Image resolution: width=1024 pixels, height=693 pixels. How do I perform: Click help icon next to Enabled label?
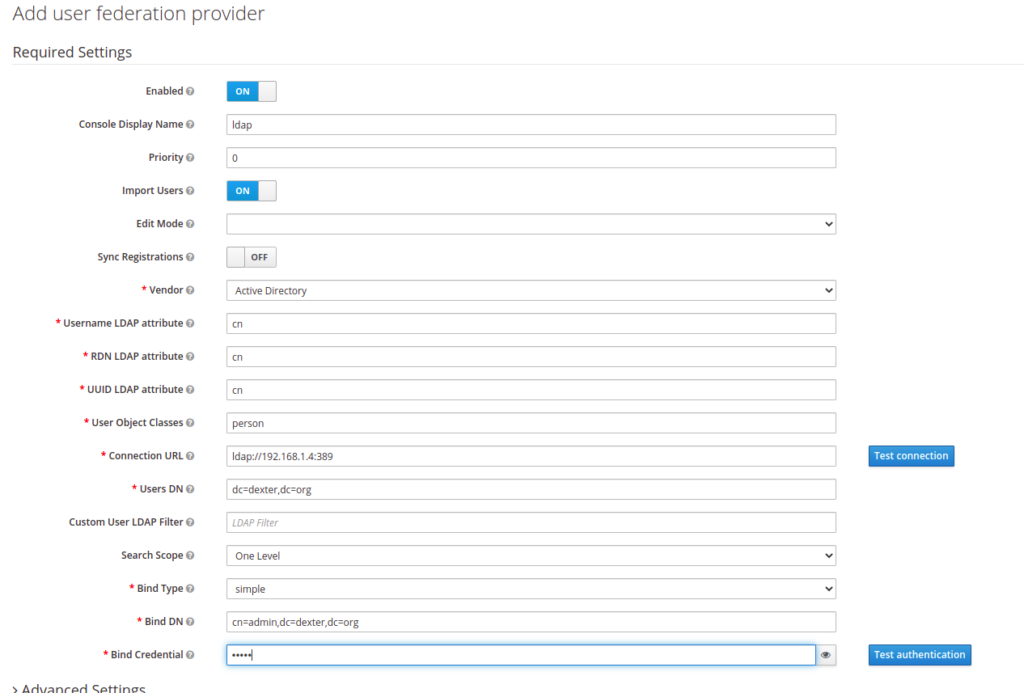click(x=190, y=91)
